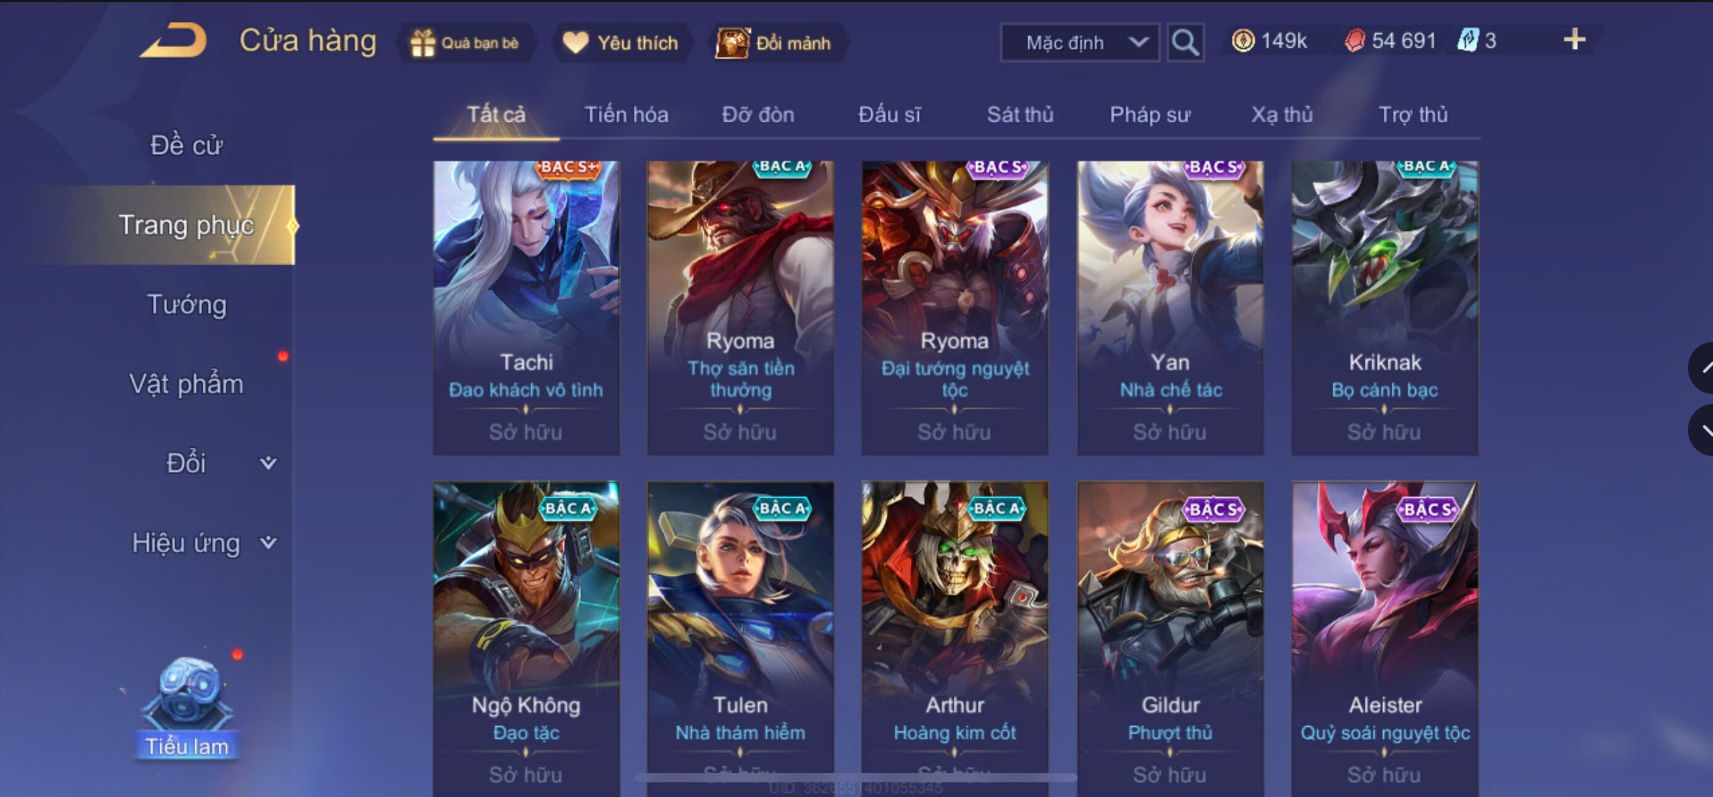Select the Tachi Đao khách vô tình skin

[526, 308]
